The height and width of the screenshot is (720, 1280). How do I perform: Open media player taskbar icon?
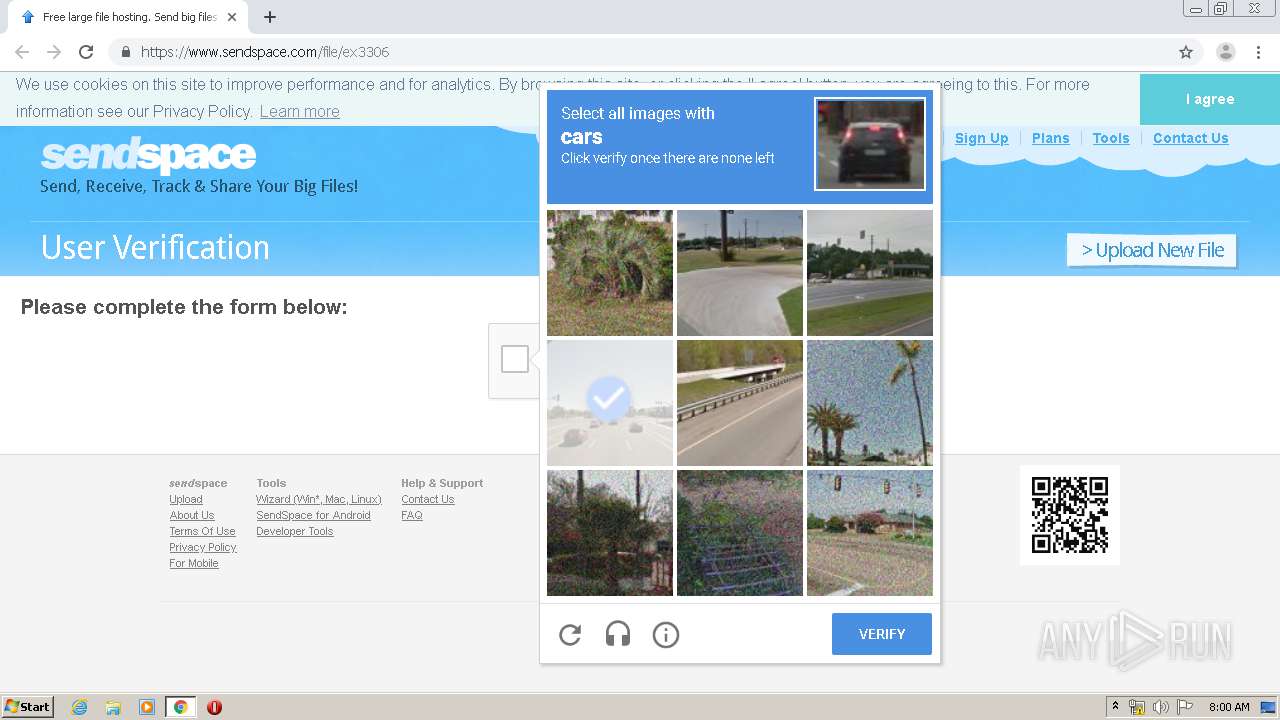point(147,707)
